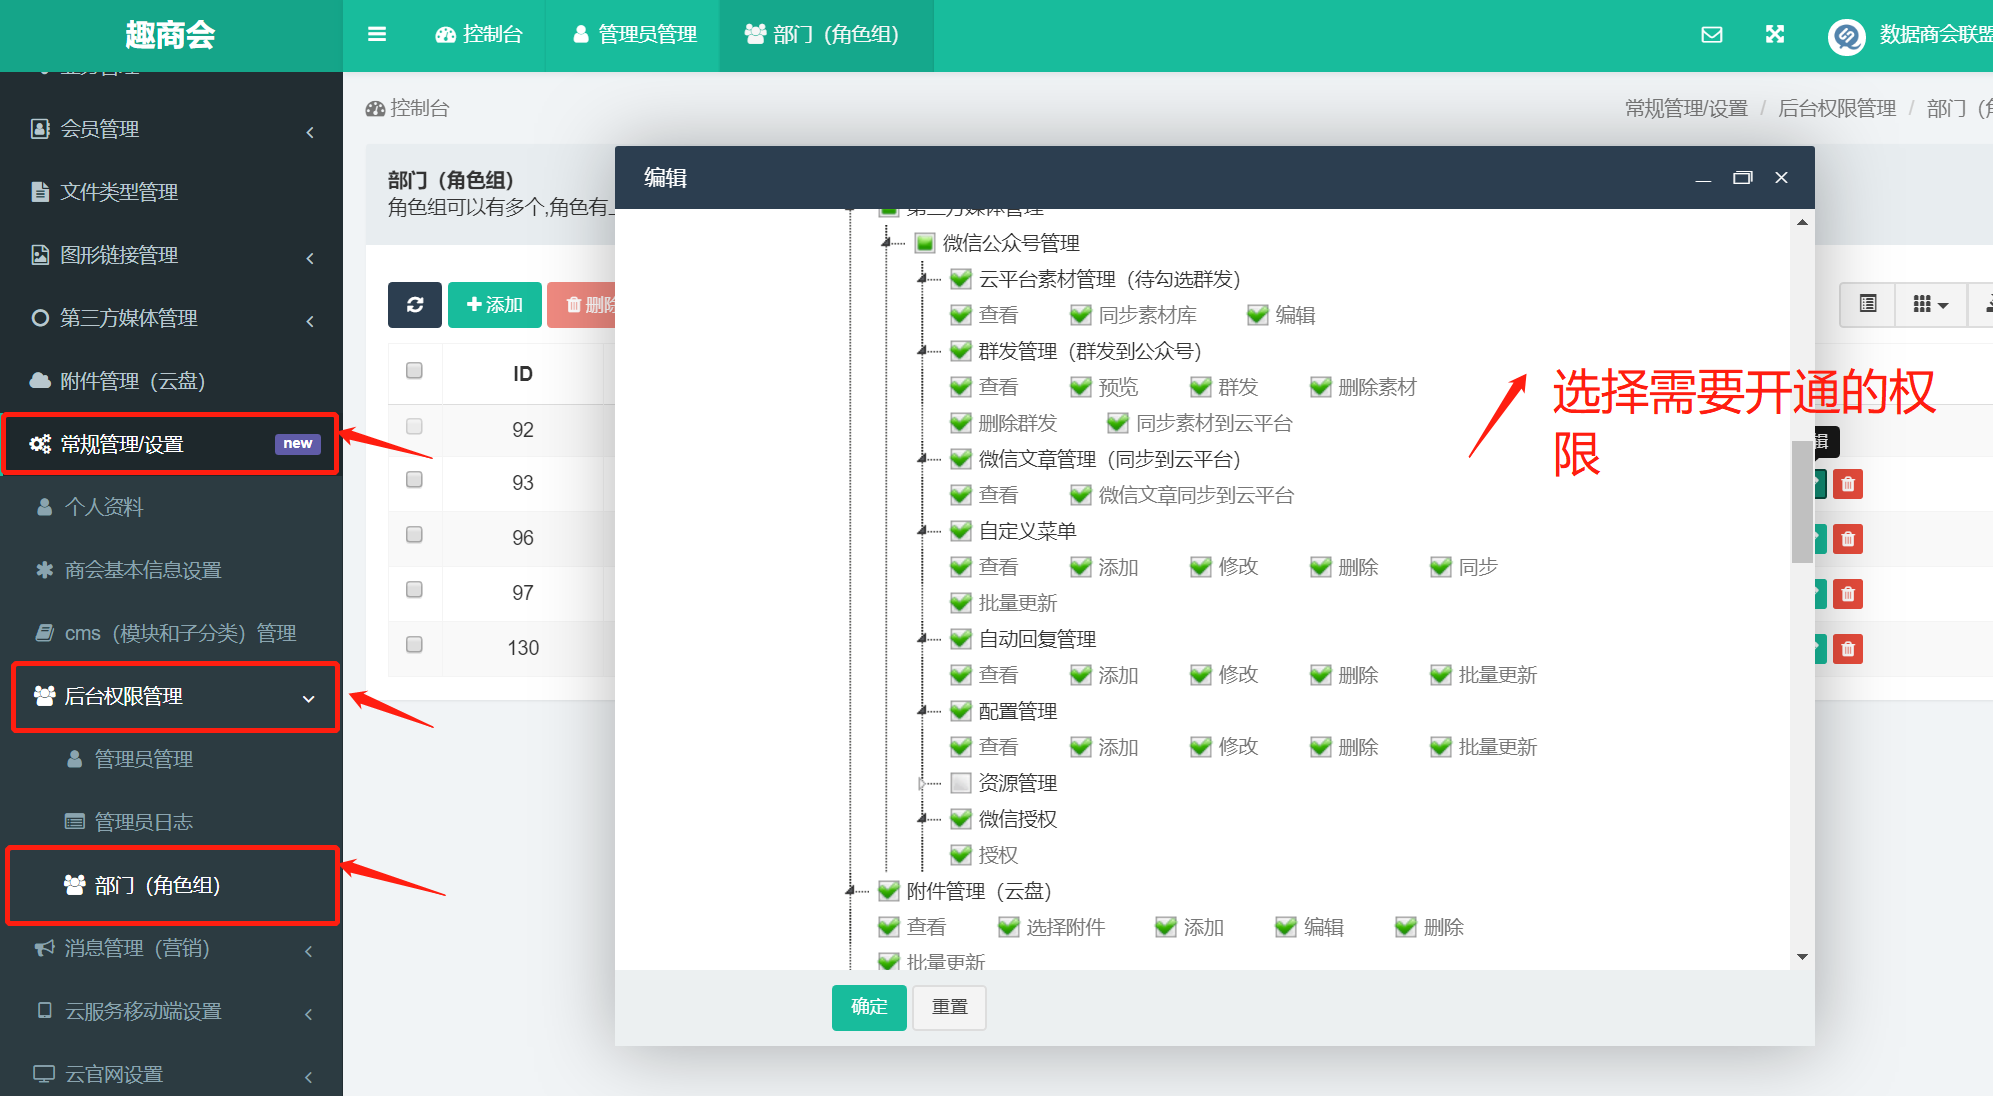Image resolution: width=1993 pixels, height=1096 pixels.
Task: Click the green 添加 button
Action: coord(494,305)
